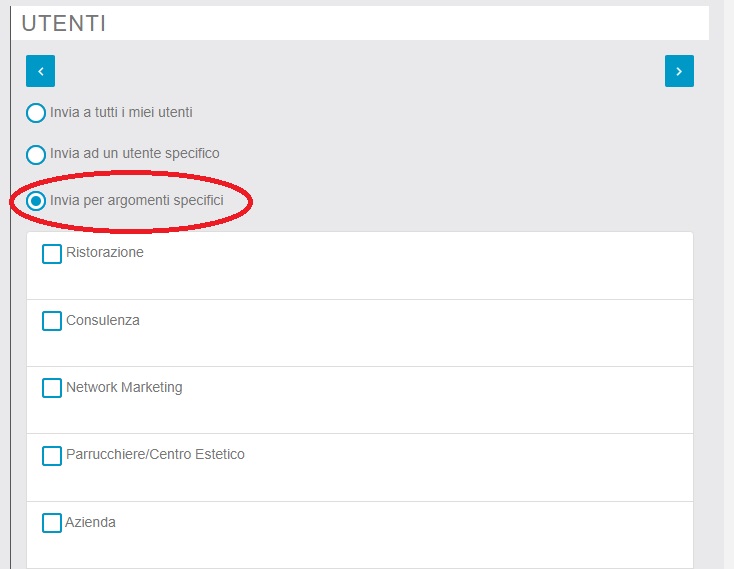Click the 'Network Marketing' label text
The height and width of the screenshot is (569, 734).
124,387
